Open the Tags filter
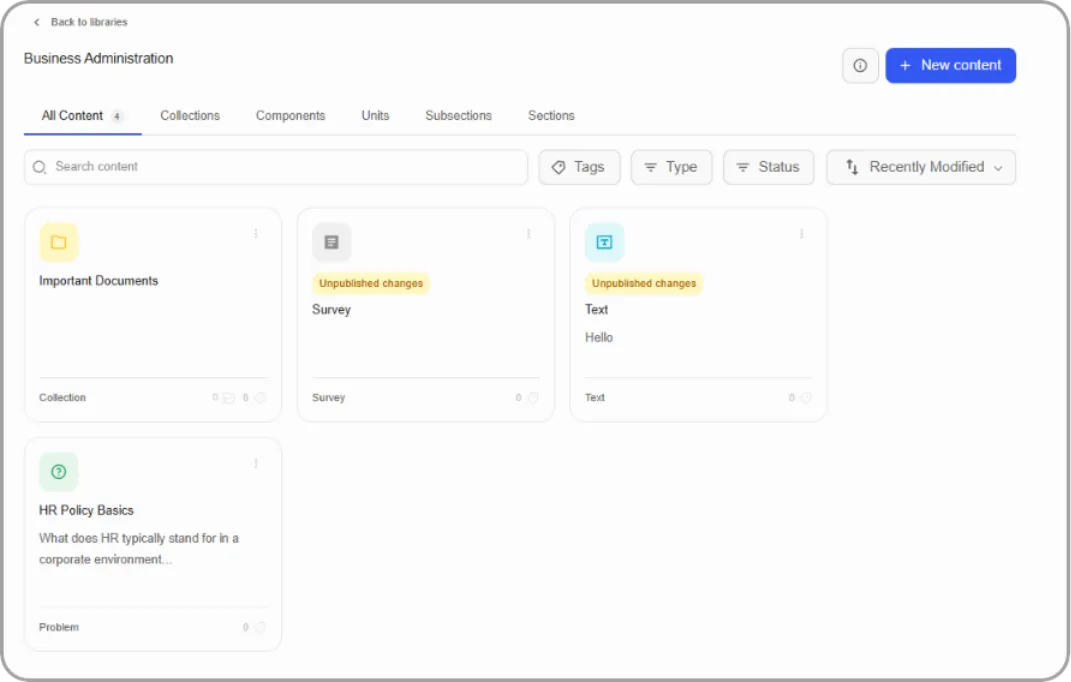Screen dimensions: 1071x682 click(x=579, y=167)
